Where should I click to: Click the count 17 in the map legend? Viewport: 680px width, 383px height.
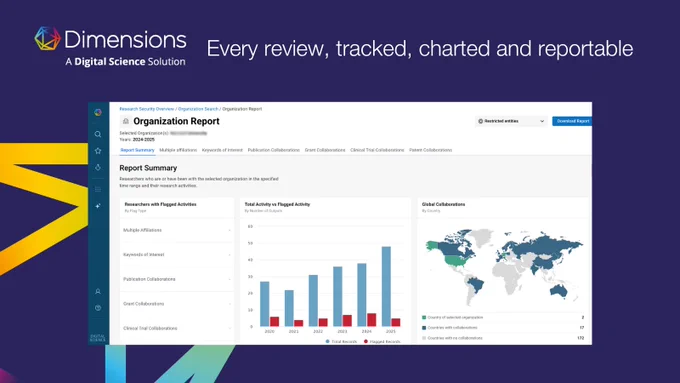tap(582, 328)
